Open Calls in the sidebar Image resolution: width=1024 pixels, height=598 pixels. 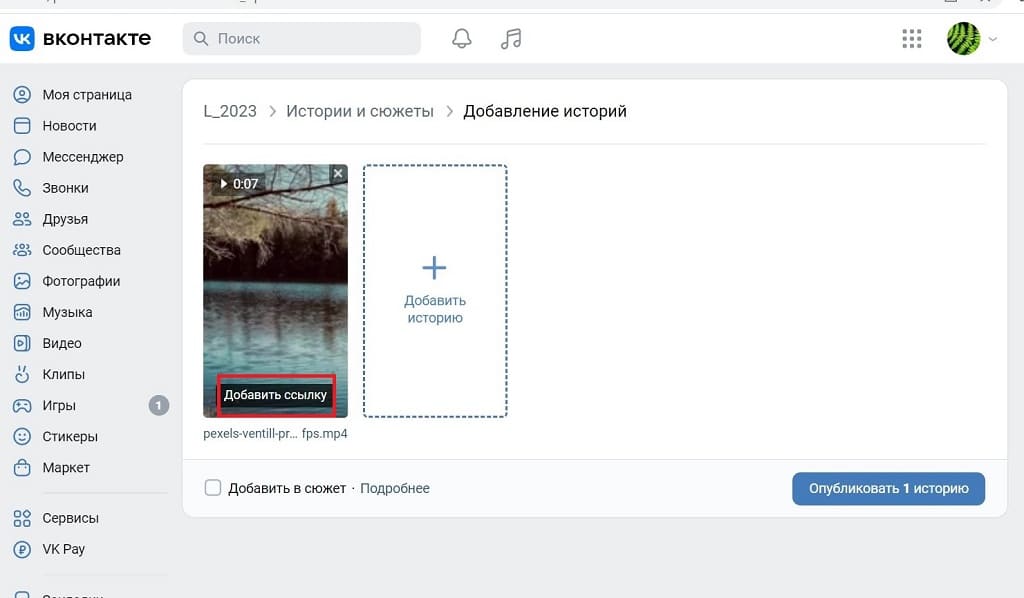[x=65, y=188]
